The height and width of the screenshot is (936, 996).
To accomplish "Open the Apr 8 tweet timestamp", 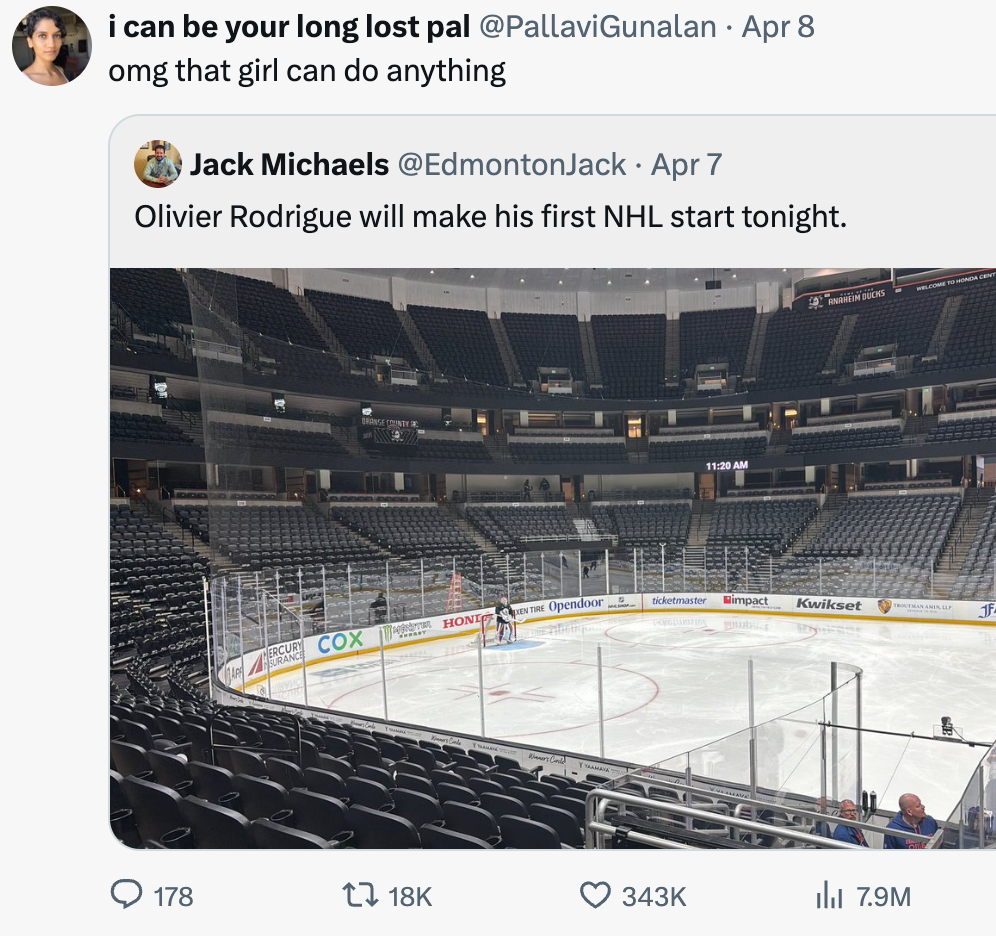I will click(778, 27).
